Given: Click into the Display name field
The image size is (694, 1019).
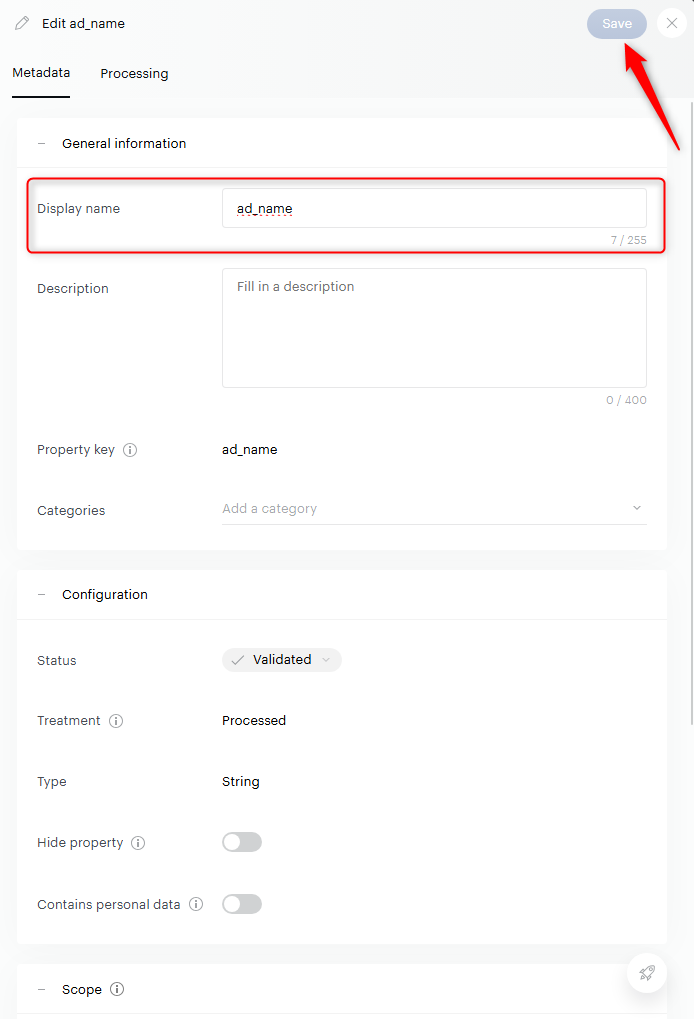Looking at the screenshot, I should point(434,208).
